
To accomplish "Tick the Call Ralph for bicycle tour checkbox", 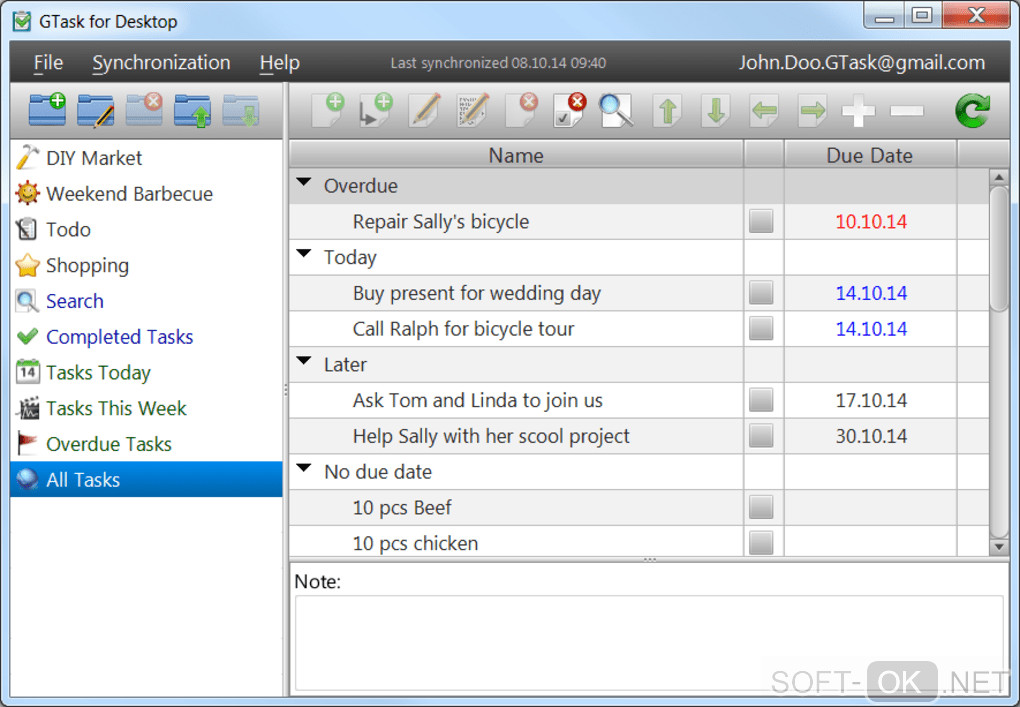I will [761, 328].
